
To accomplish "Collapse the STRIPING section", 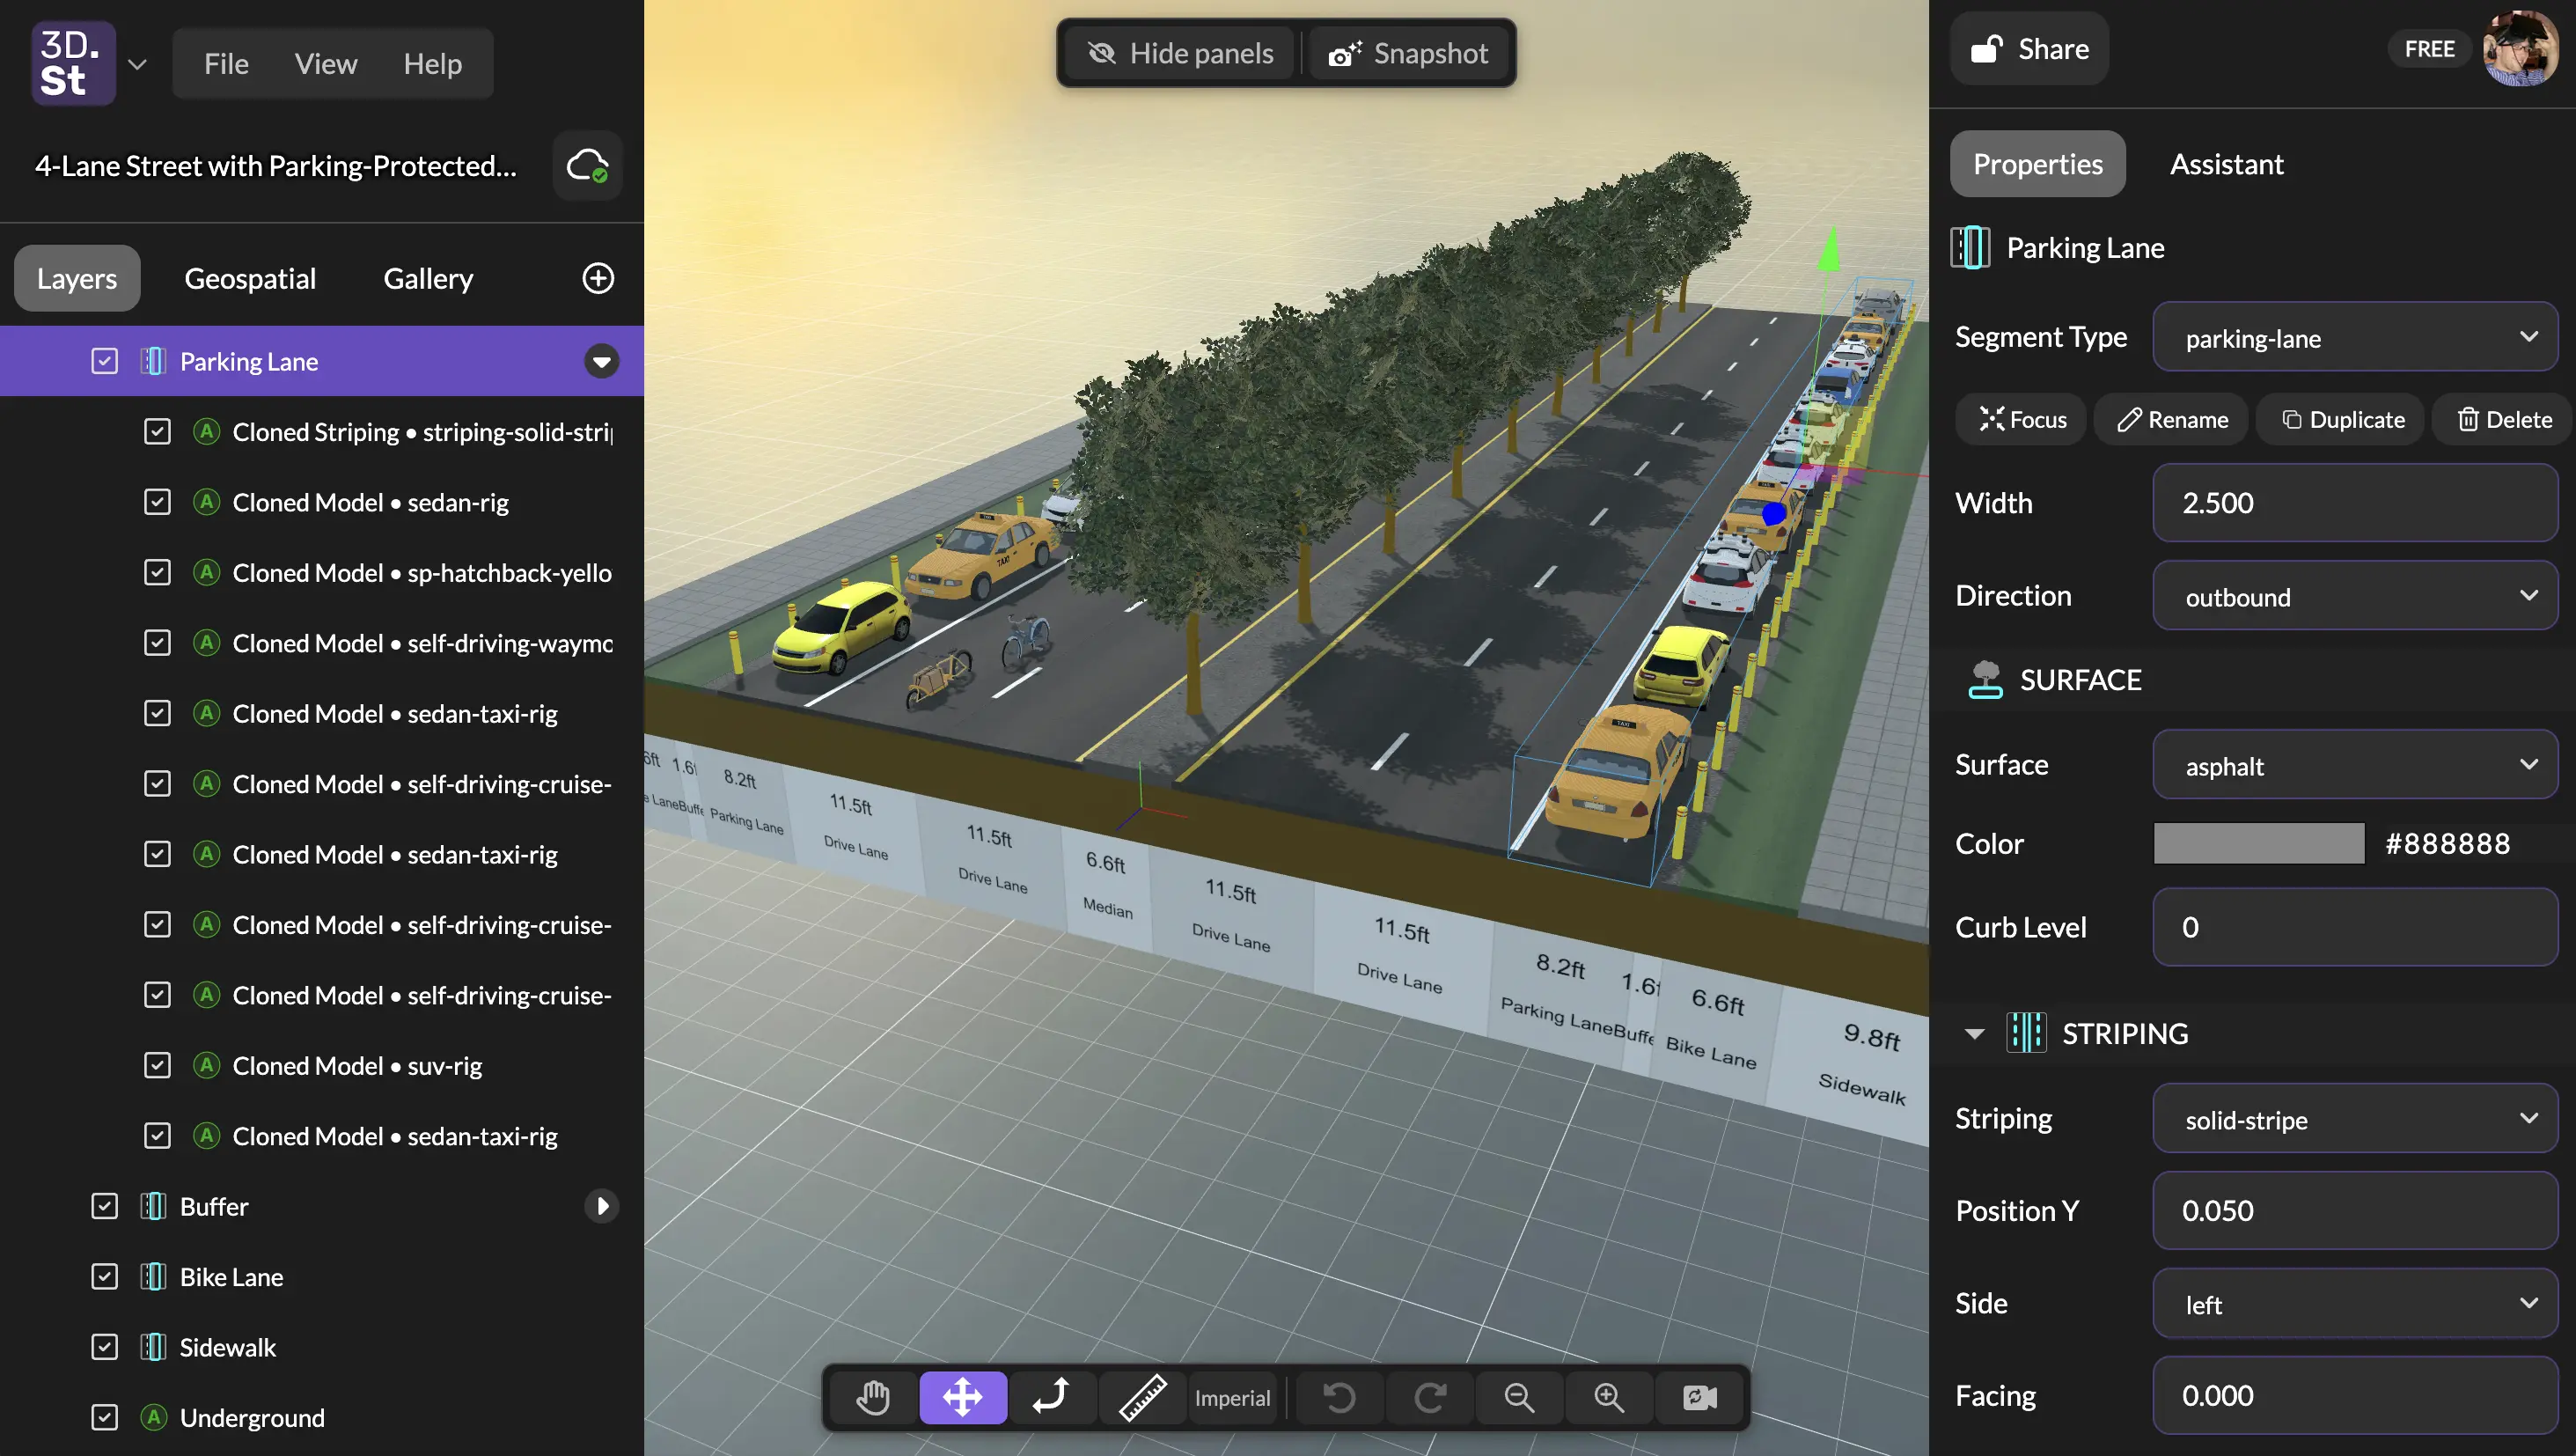I will [1974, 1033].
